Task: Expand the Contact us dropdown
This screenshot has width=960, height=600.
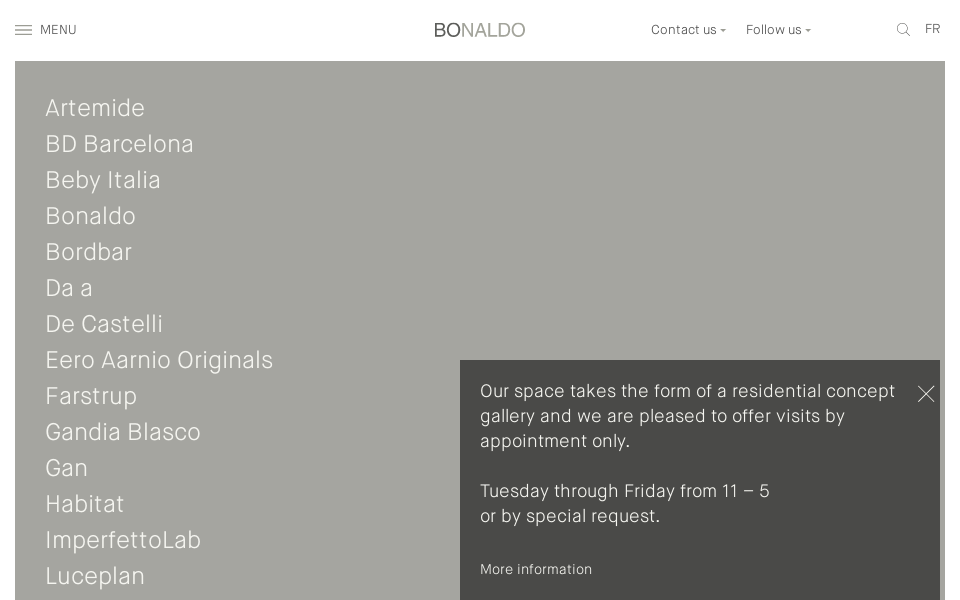Action: coord(688,30)
